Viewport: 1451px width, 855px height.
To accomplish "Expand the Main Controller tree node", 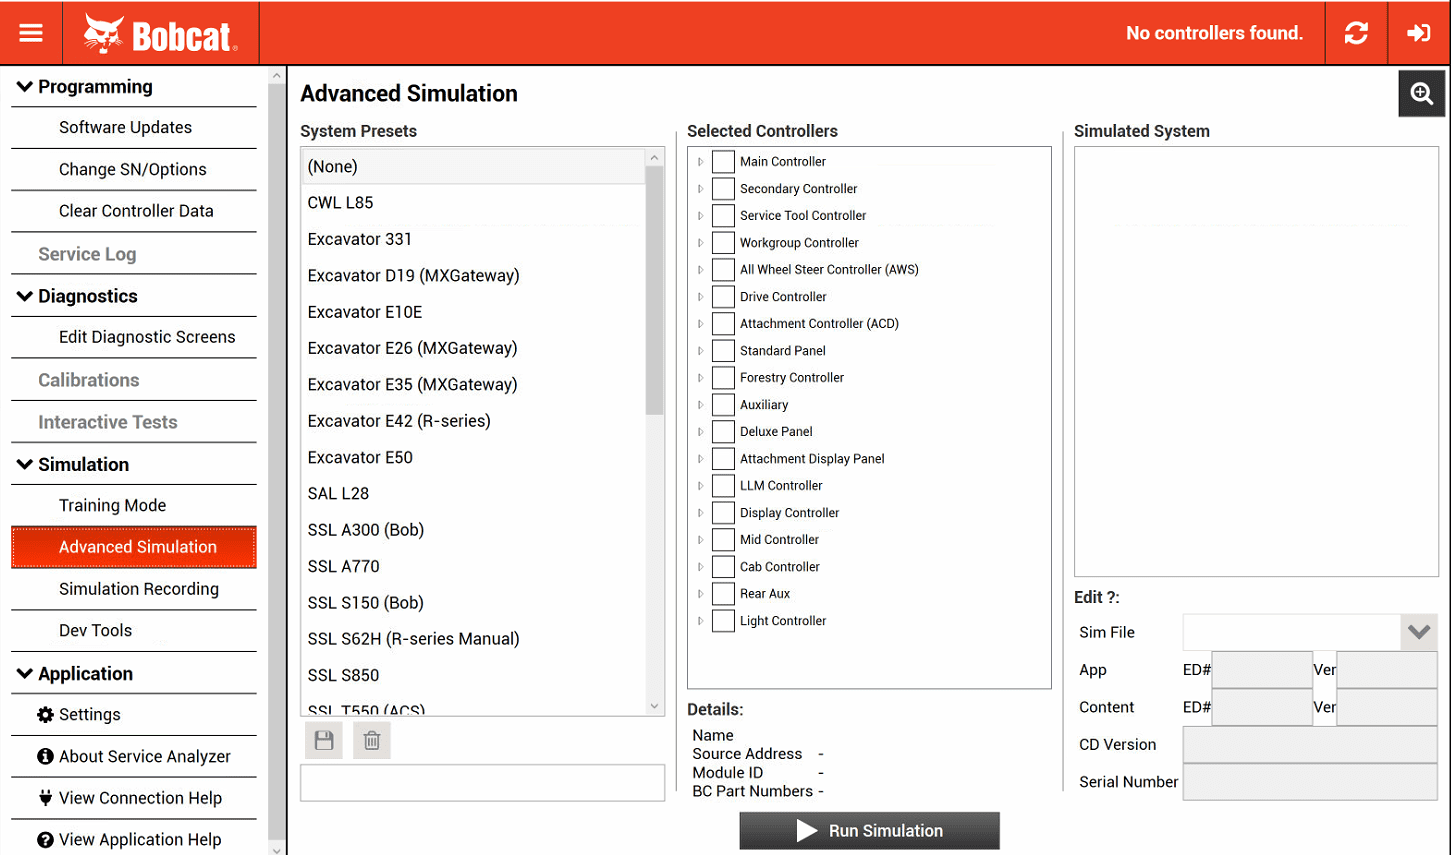I will tap(699, 161).
